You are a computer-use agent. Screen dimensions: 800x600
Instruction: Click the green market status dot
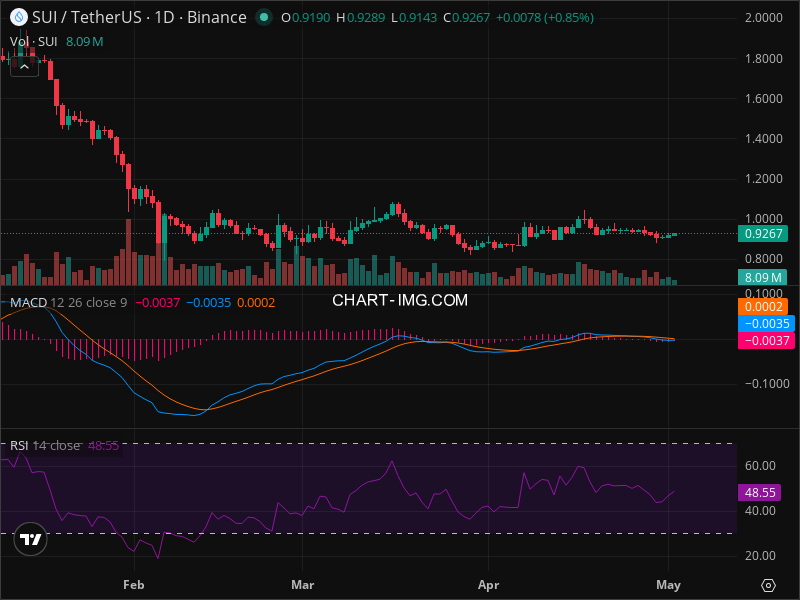264,17
